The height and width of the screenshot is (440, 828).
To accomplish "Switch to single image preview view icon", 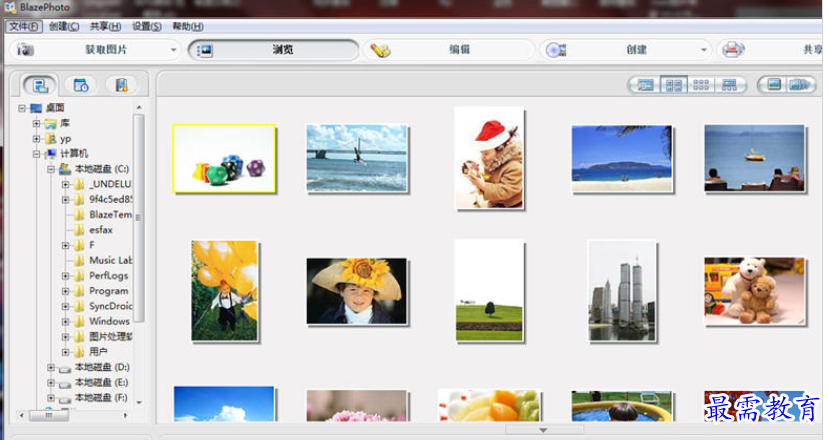I will pyautogui.click(x=645, y=85).
